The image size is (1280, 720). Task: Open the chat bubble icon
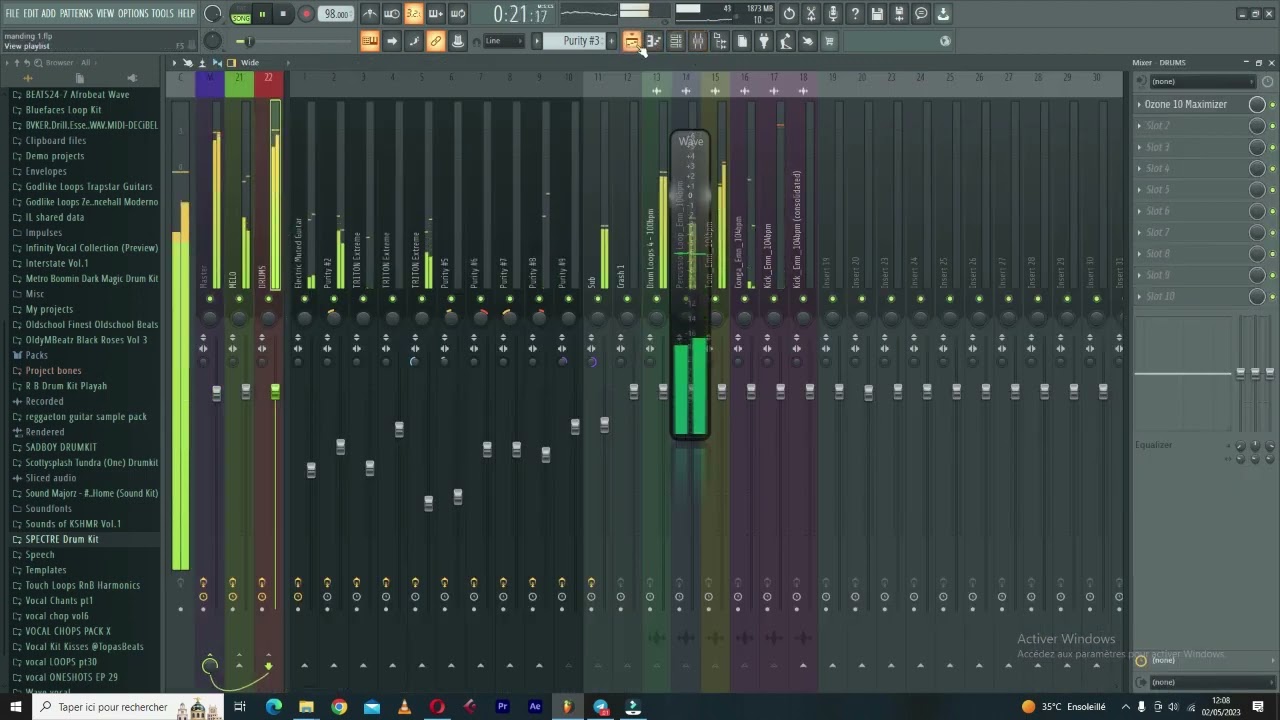tap(921, 14)
